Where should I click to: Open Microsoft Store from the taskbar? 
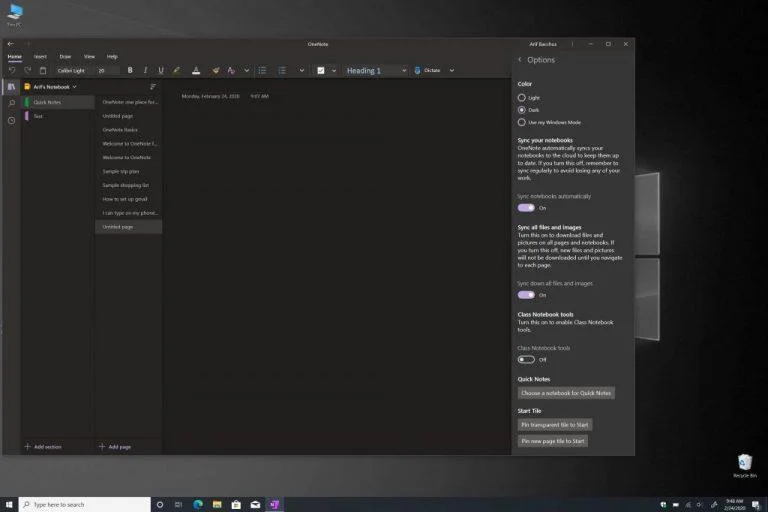(x=236, y=505)
